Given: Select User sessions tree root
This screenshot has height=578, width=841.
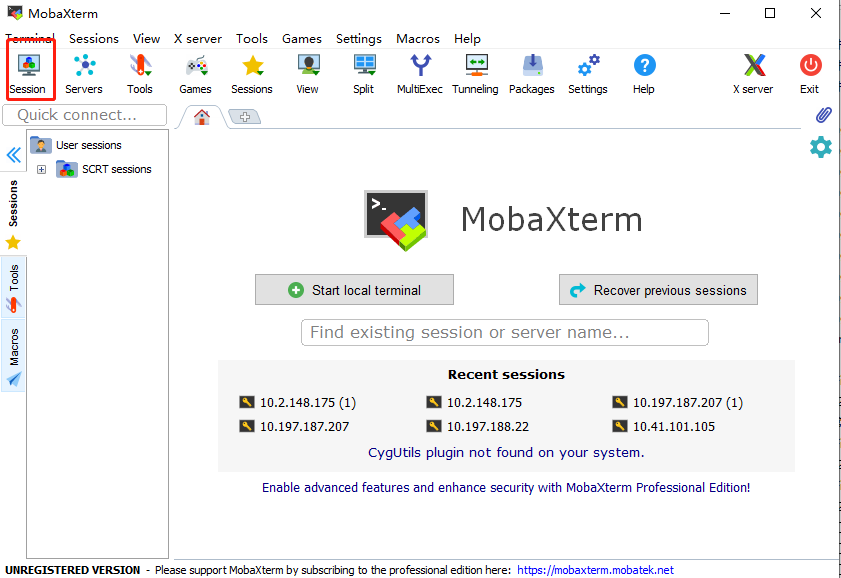Looking at the screenshot, I should (x=88, y=145).
